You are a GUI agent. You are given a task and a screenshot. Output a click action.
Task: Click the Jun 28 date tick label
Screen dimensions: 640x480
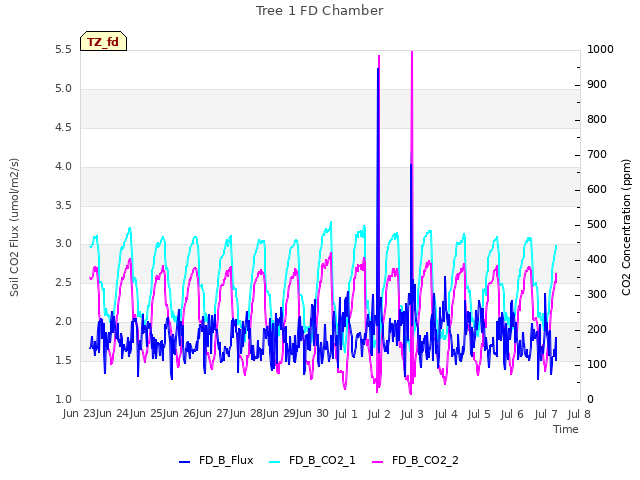247,414
